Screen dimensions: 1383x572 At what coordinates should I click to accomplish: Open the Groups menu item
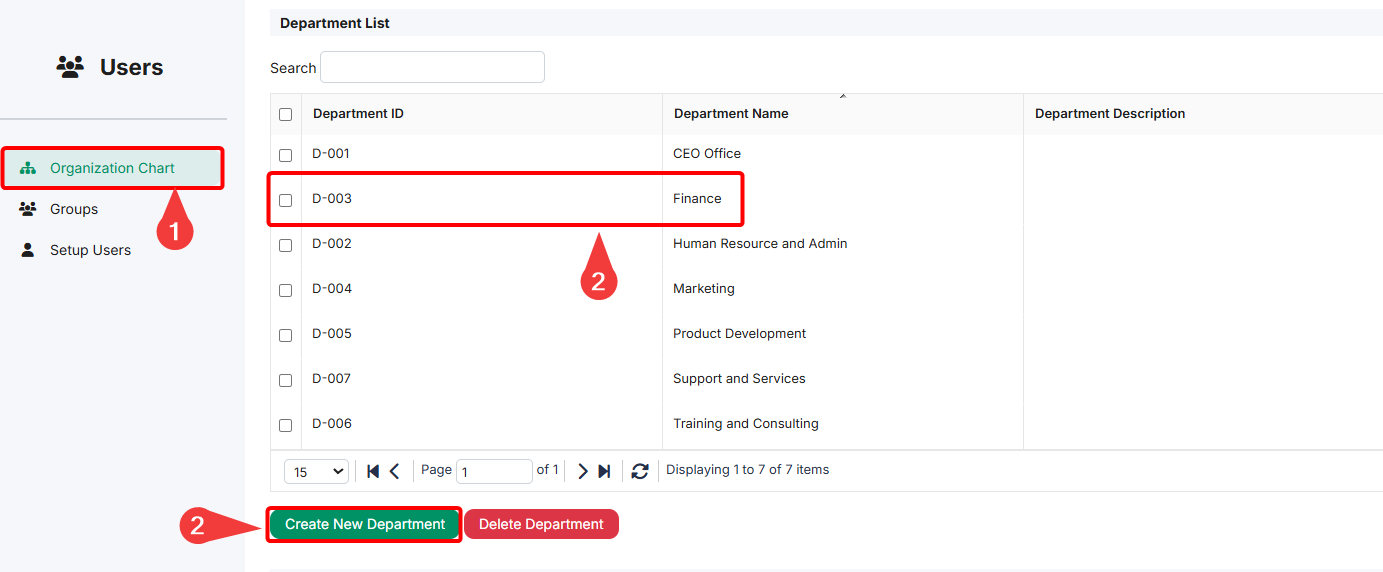point(74,209)
